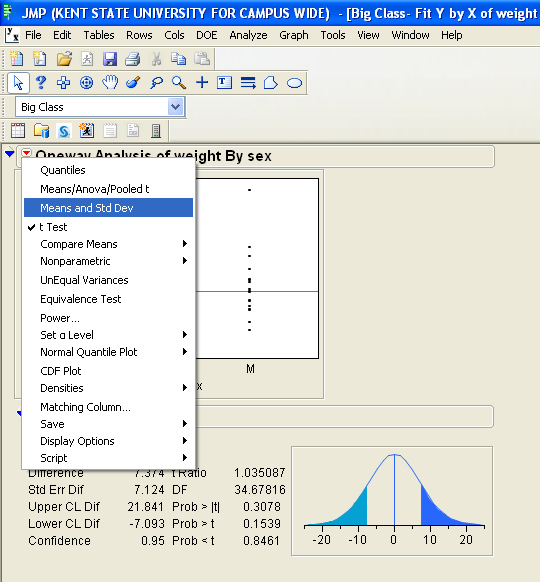Click the Cut scissors icon
540x582 pixels.
156,59
